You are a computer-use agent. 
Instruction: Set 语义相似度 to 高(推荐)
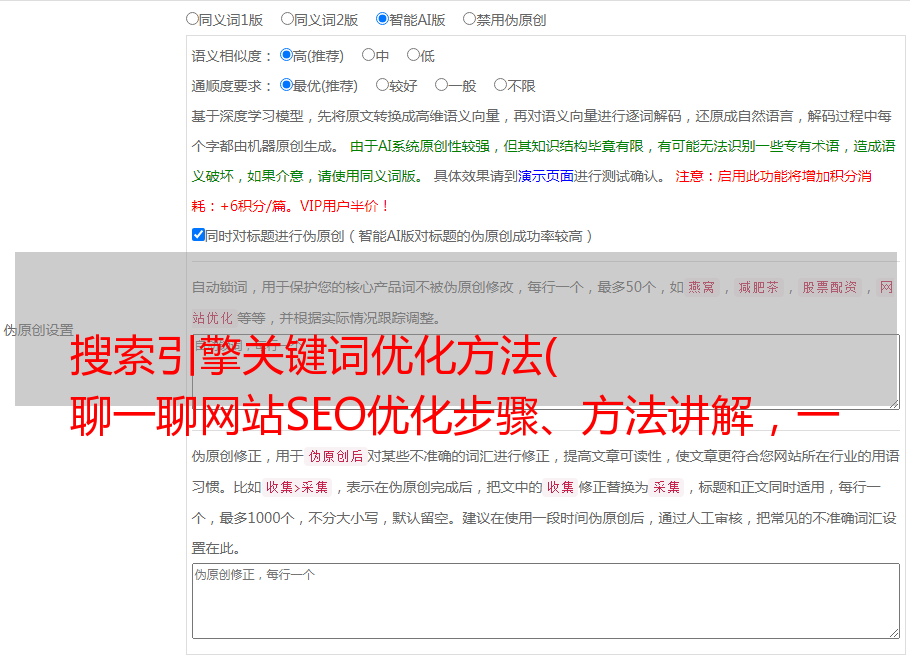point(287,55)
